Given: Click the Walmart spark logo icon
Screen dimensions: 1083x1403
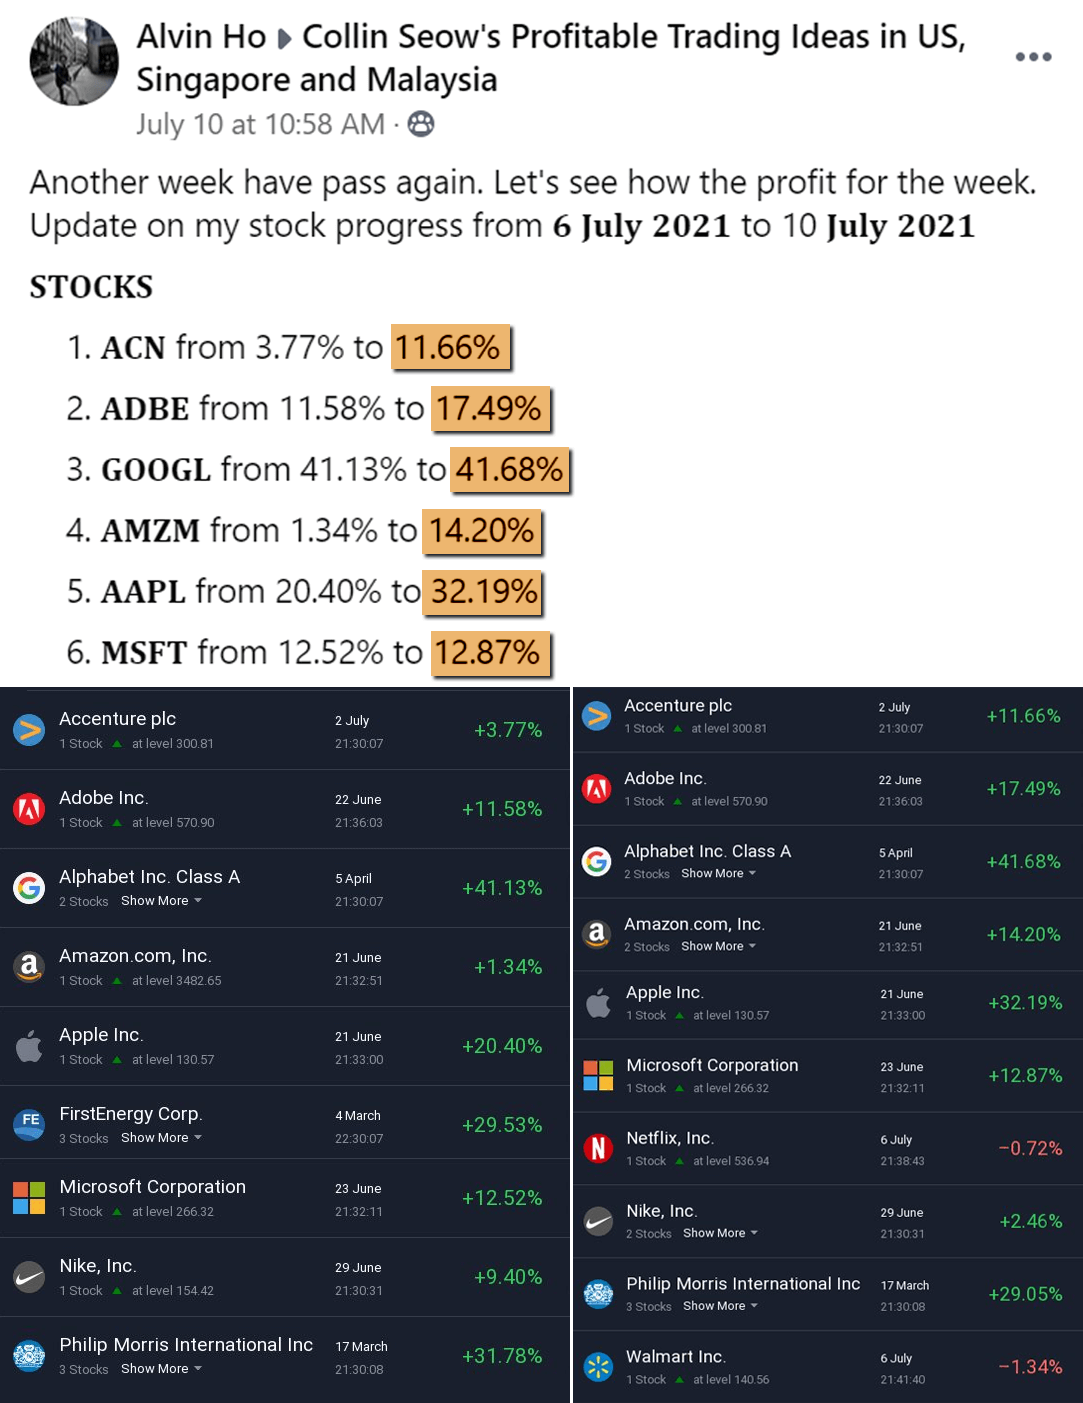Looking at the screenshot, I should tap(598, 1367).
